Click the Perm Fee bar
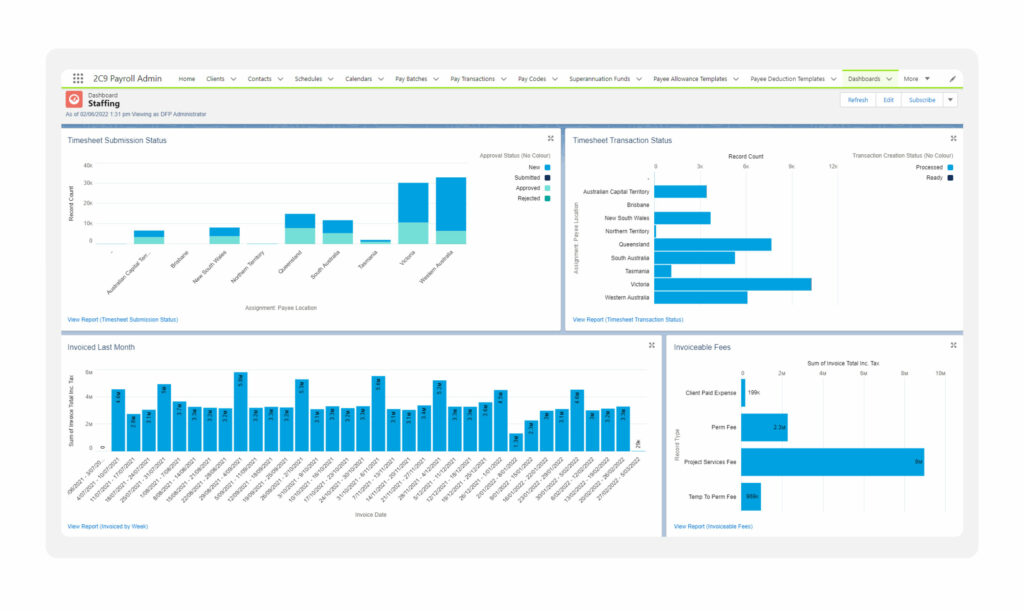Screen dimensions: 1024x611 coord(764,427)
